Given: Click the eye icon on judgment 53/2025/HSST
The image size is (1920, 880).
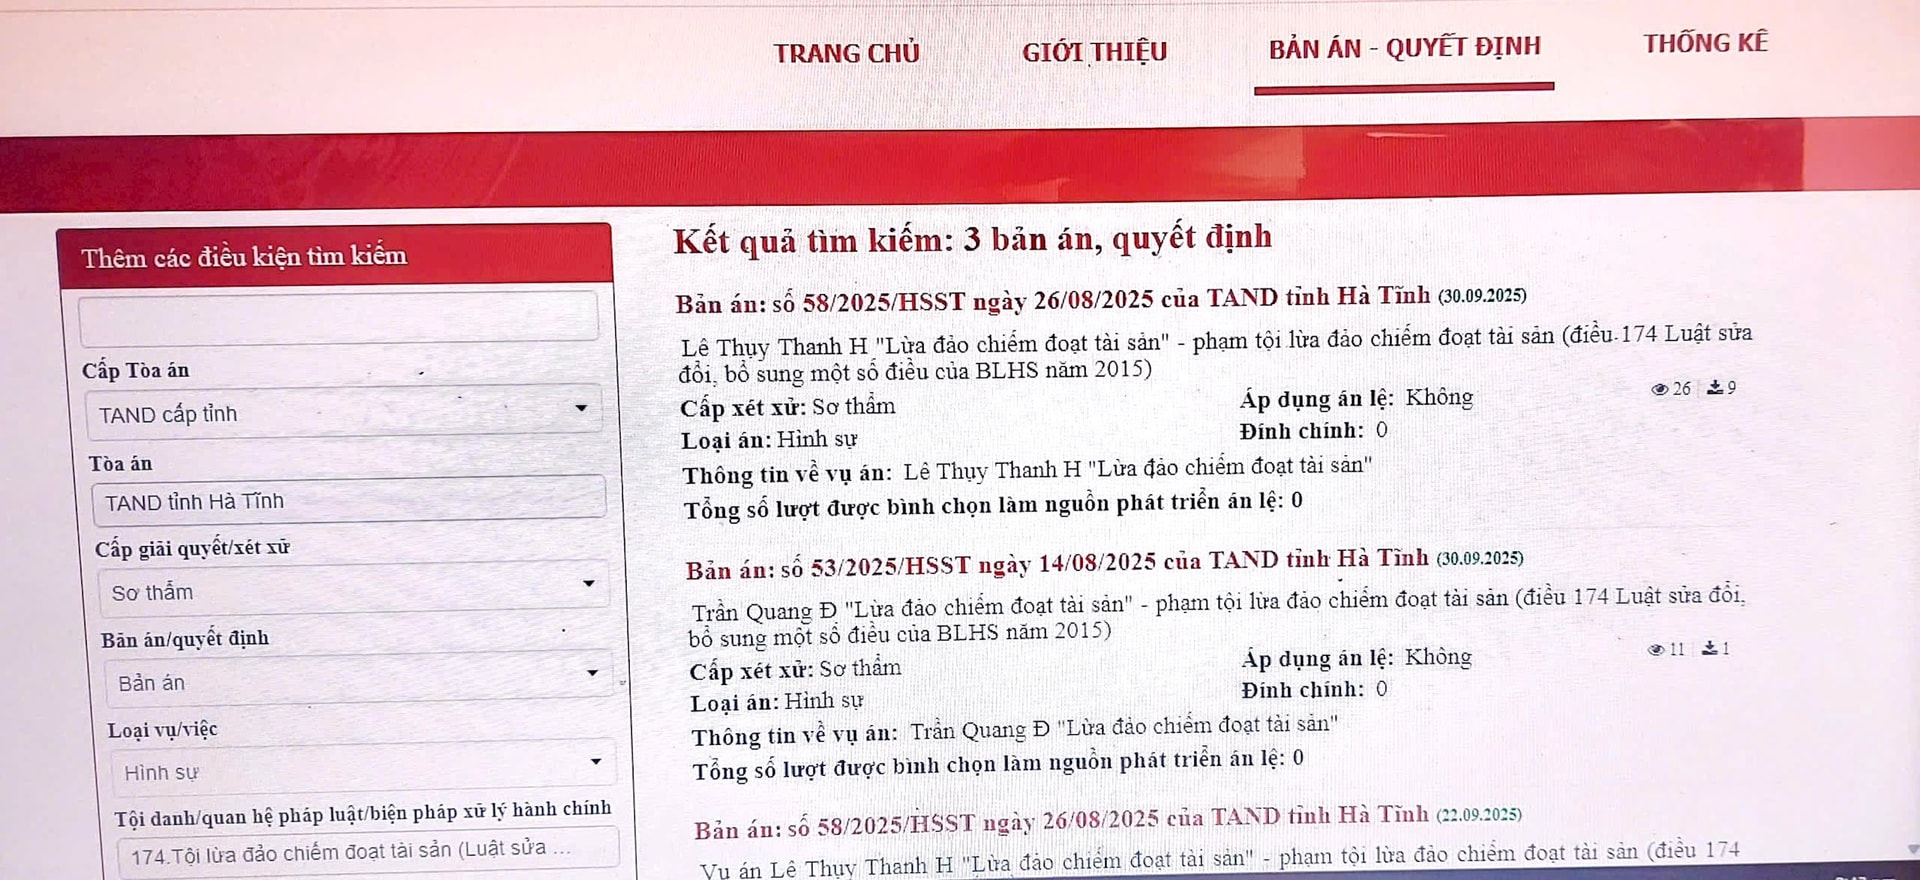Looking at the screenshot, I should click(1656, 650).
